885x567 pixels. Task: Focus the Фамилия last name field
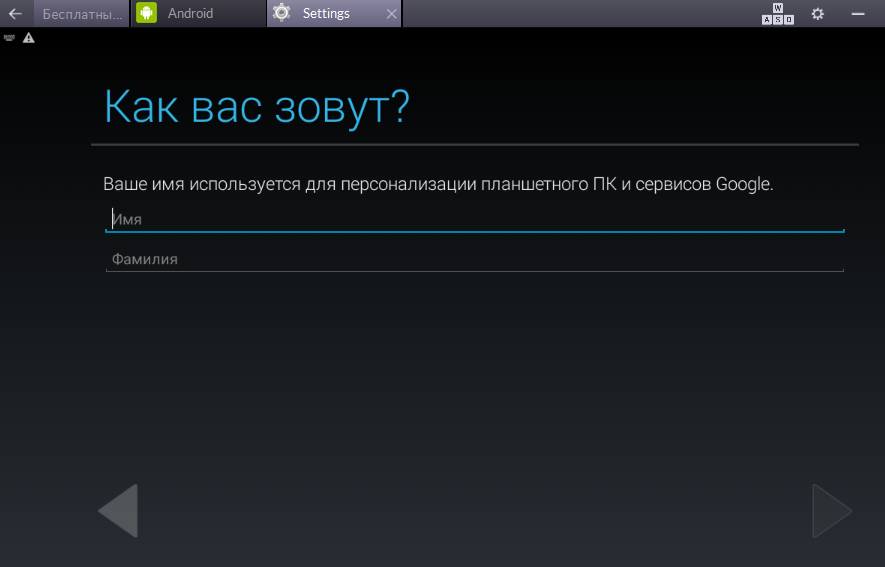pyautogui.click(x=474, y=259)
